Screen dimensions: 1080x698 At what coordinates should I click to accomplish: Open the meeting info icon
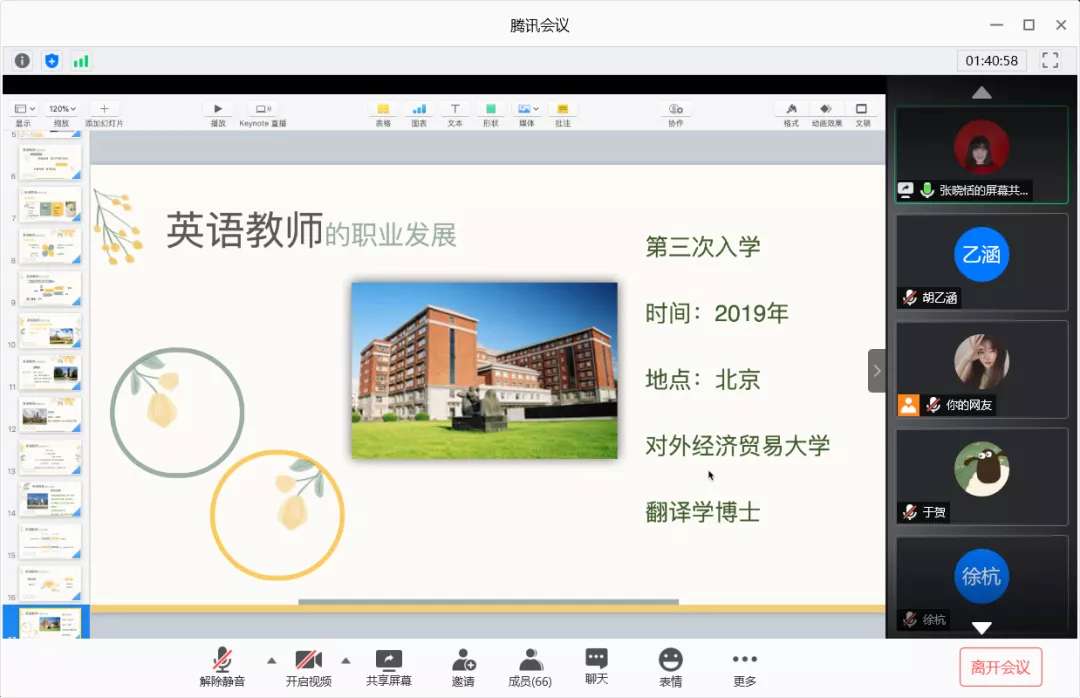22,61
